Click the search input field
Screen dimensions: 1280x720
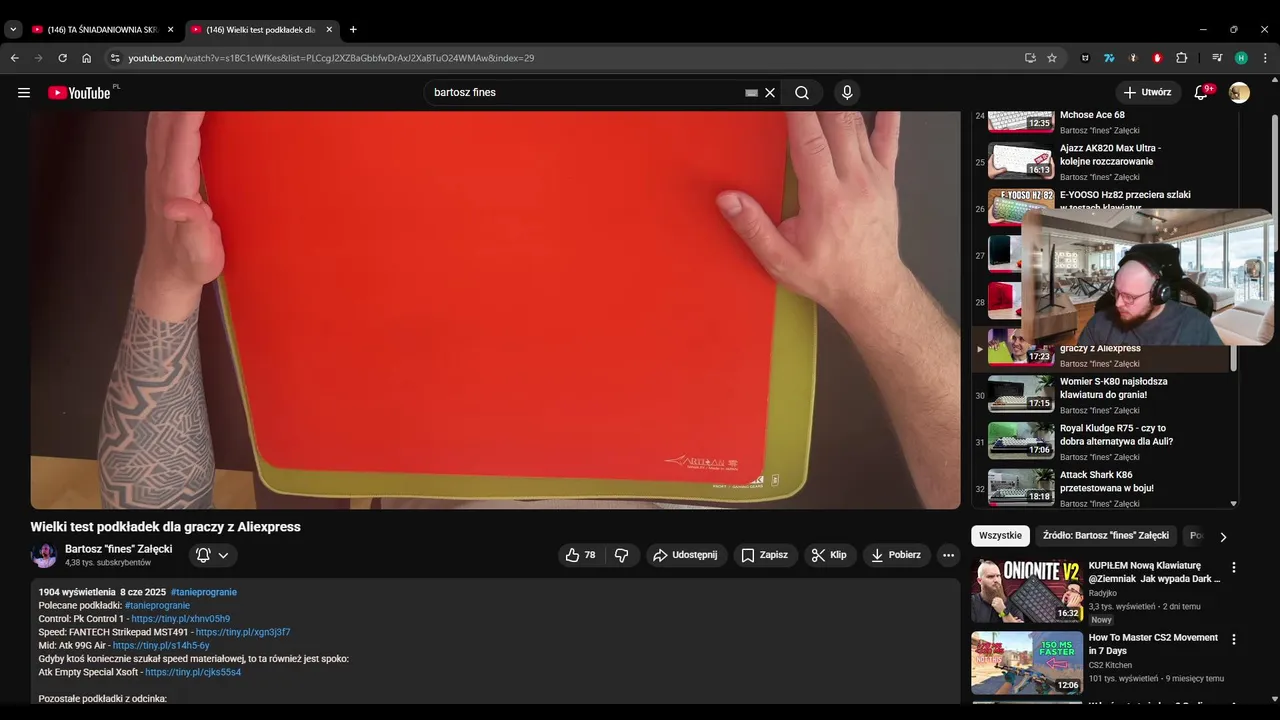585,93
